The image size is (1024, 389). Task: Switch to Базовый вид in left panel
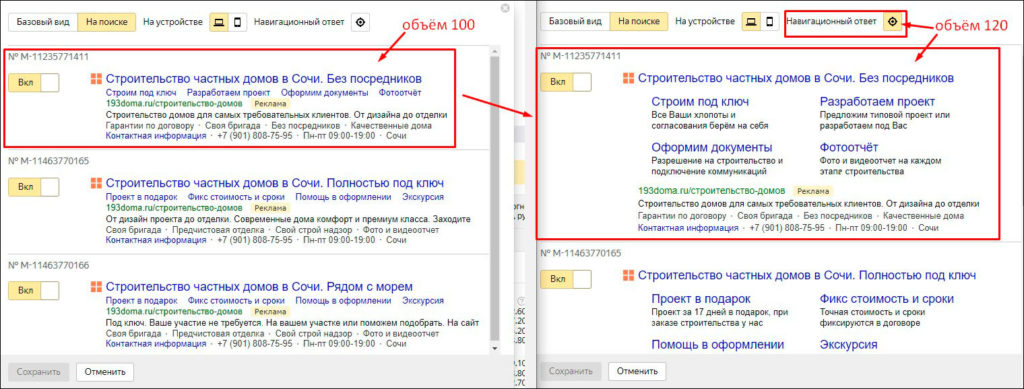(43, 22)
